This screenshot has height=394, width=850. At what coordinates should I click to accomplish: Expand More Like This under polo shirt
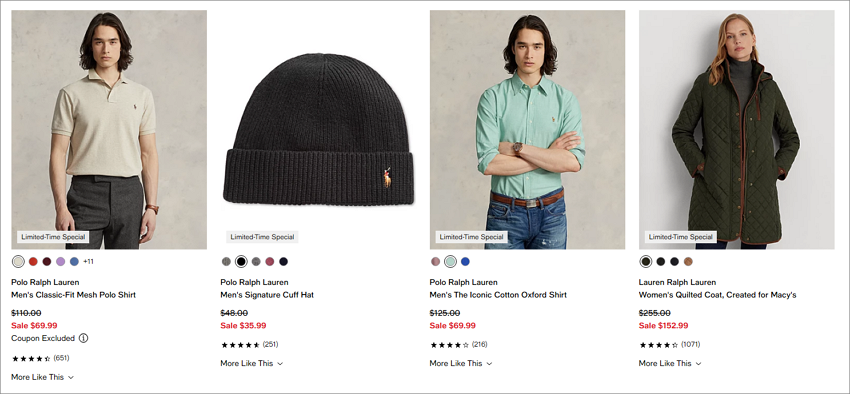[x=42, y=377]
